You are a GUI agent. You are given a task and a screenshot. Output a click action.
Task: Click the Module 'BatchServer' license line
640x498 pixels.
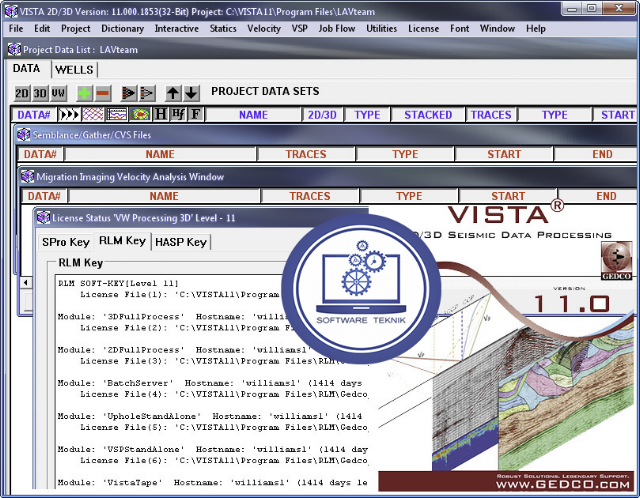210,383
